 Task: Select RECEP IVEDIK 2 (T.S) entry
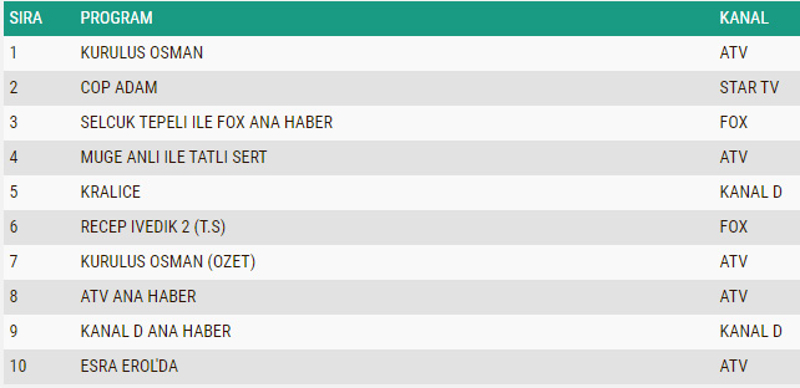153,227
